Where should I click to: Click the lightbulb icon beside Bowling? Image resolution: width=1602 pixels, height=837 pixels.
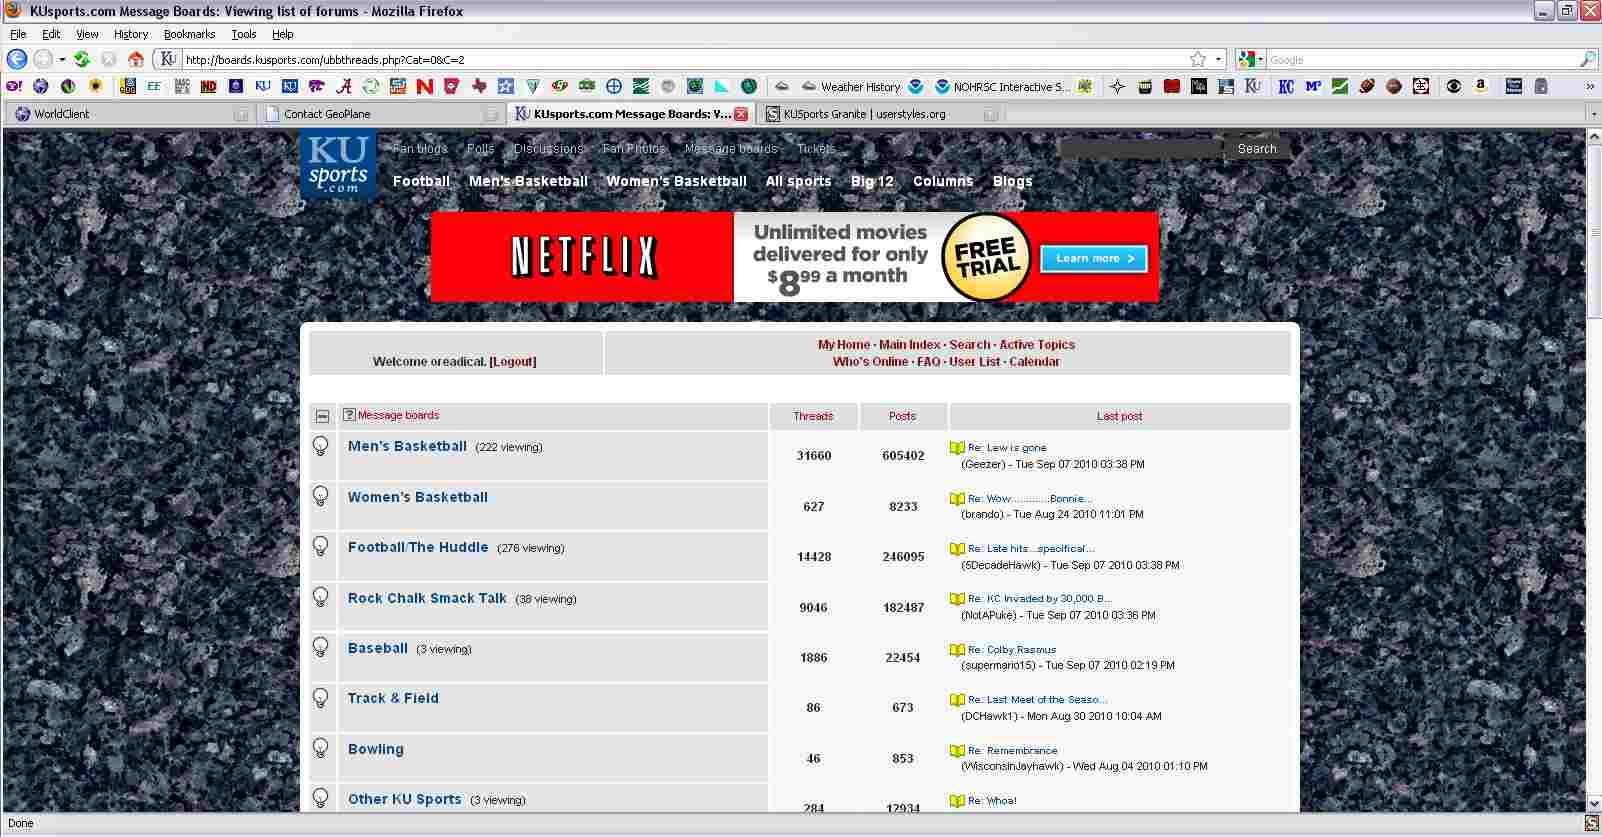321,748
